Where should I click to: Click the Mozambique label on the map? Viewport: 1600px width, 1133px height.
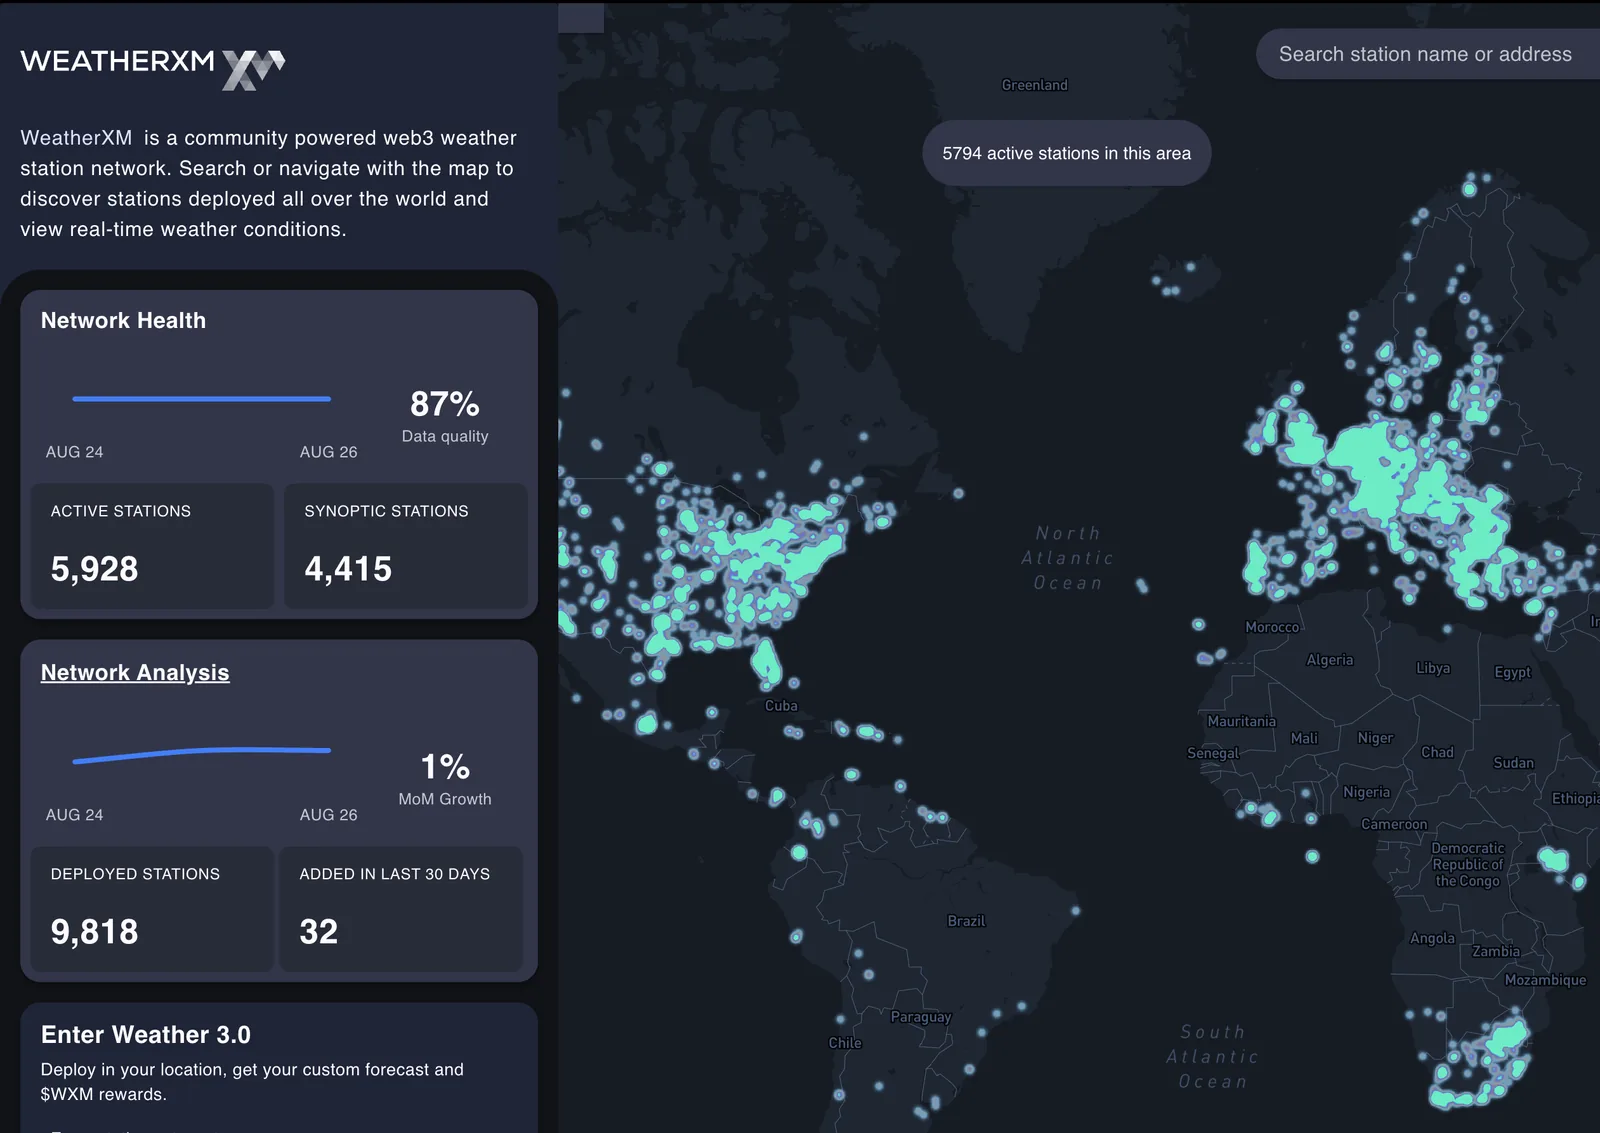[x=1546, y=980]
